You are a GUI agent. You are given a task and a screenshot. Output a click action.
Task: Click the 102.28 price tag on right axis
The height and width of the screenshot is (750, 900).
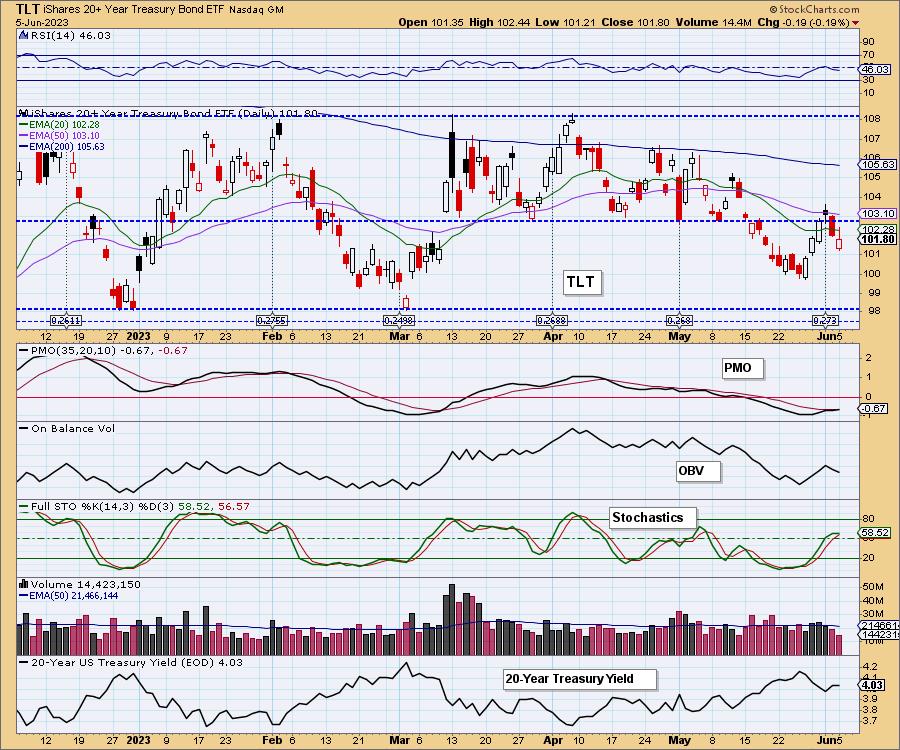878,229
